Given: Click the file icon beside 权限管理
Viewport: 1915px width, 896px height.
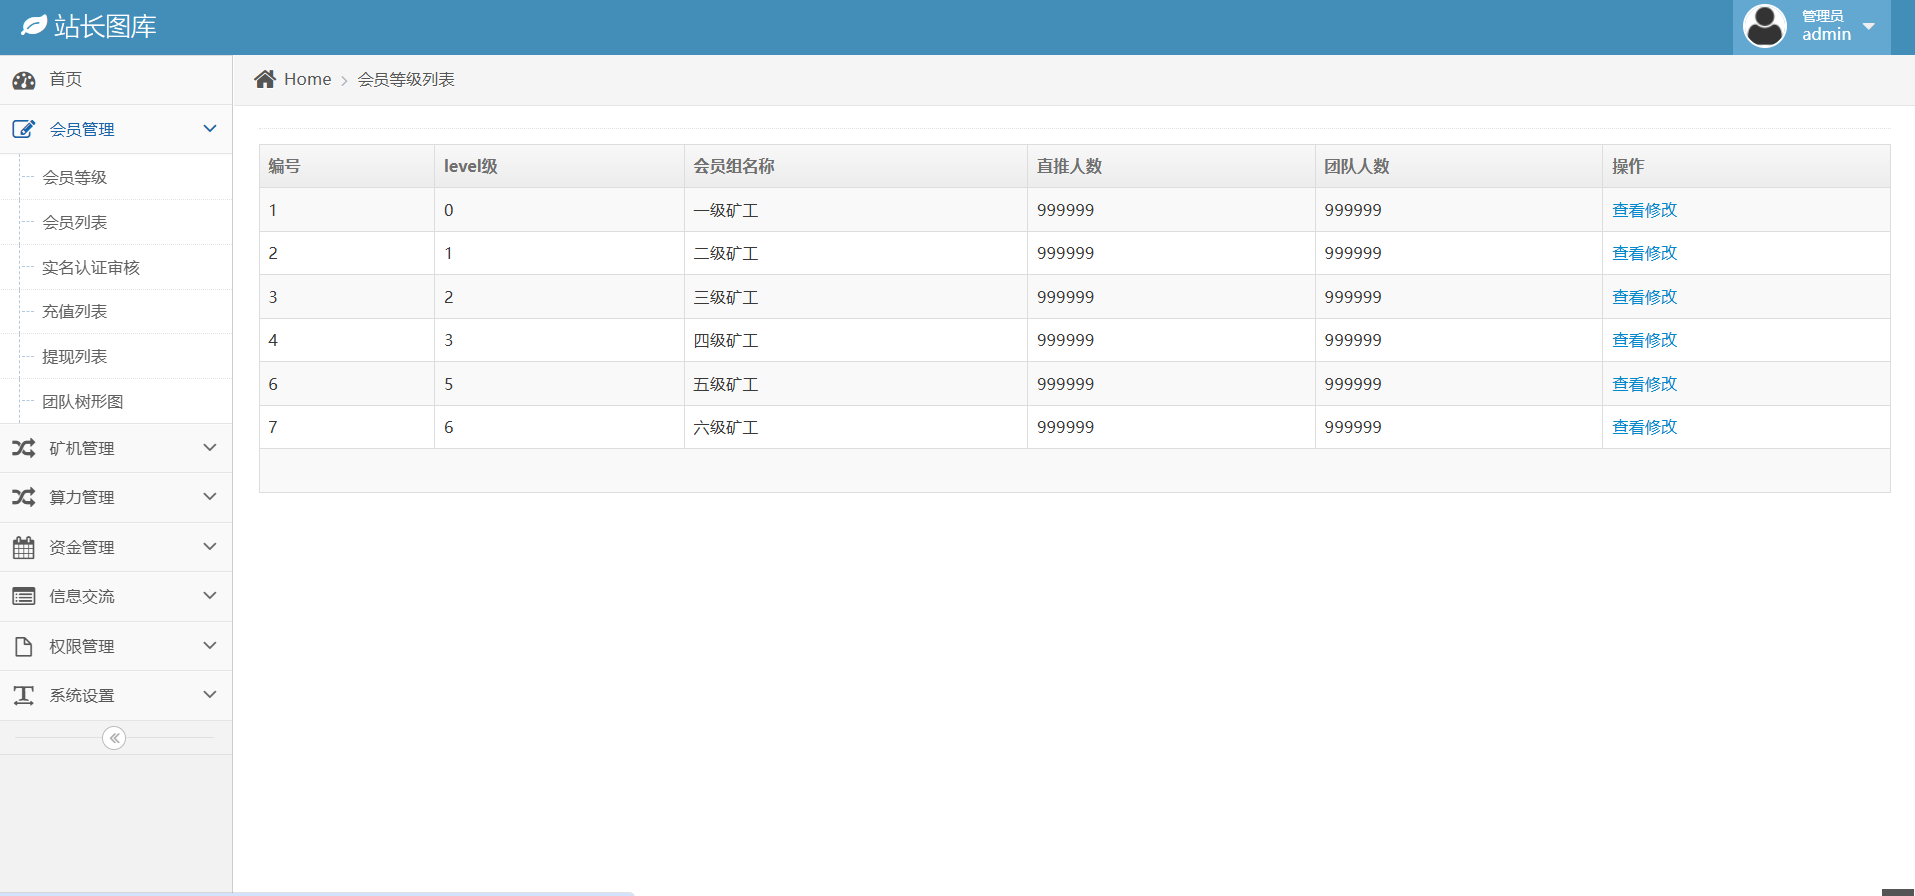Looking at the screenshot, I should point(24,646).
